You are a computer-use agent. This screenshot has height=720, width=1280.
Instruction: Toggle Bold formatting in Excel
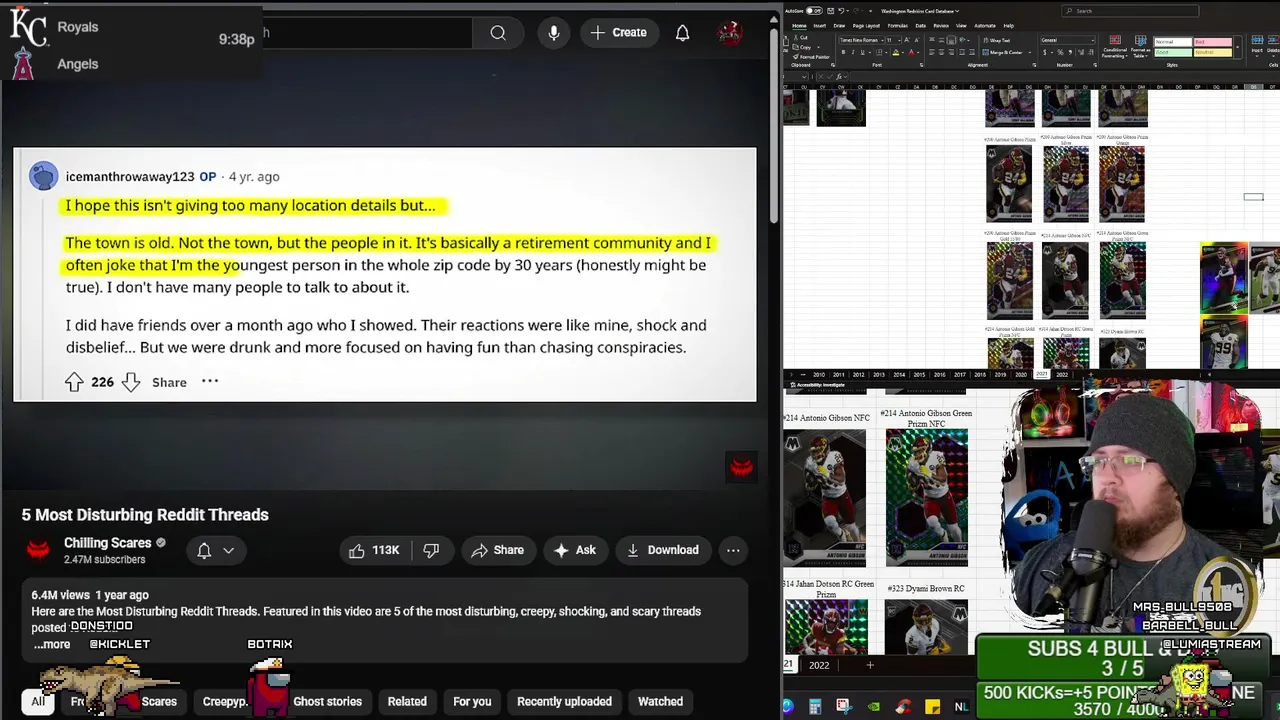[843, 52]
